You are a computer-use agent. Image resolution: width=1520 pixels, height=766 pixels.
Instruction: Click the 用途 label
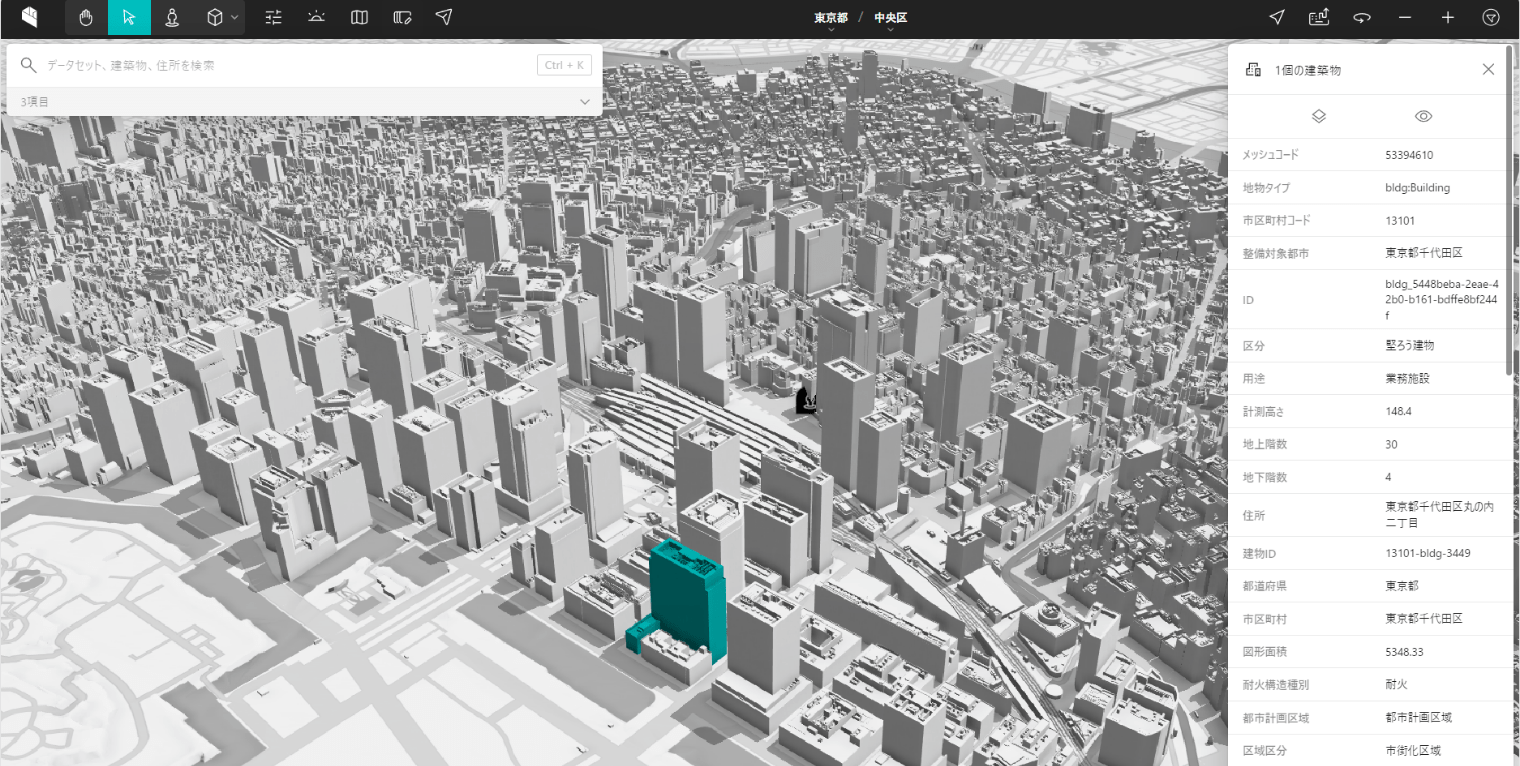1254,379
